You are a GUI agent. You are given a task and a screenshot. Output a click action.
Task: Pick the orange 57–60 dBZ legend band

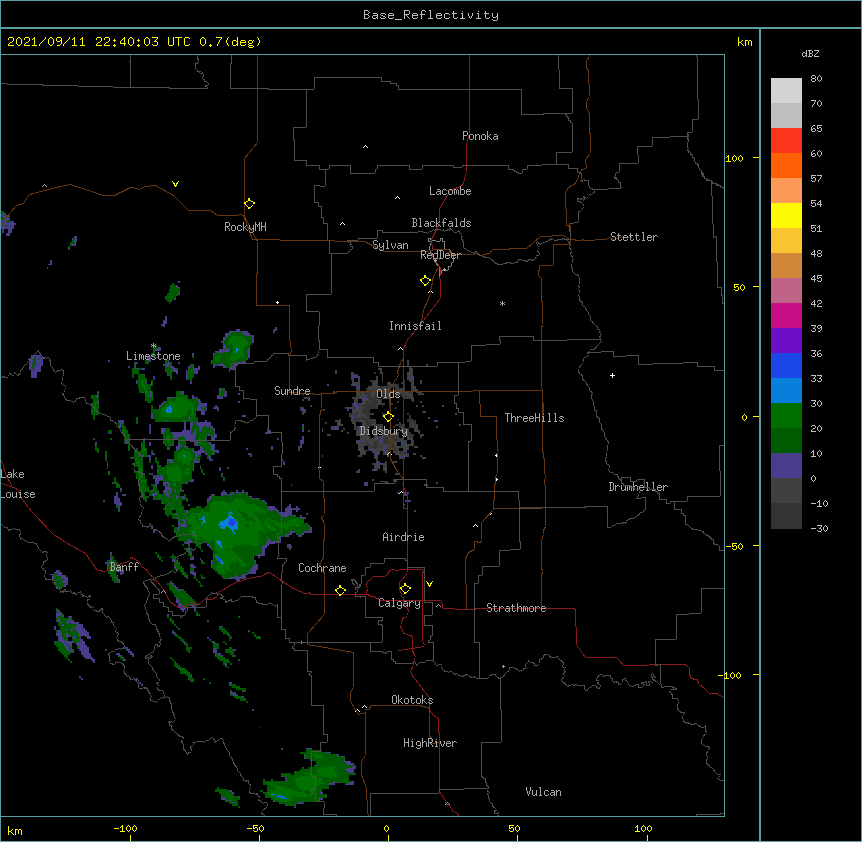(786, 165)
